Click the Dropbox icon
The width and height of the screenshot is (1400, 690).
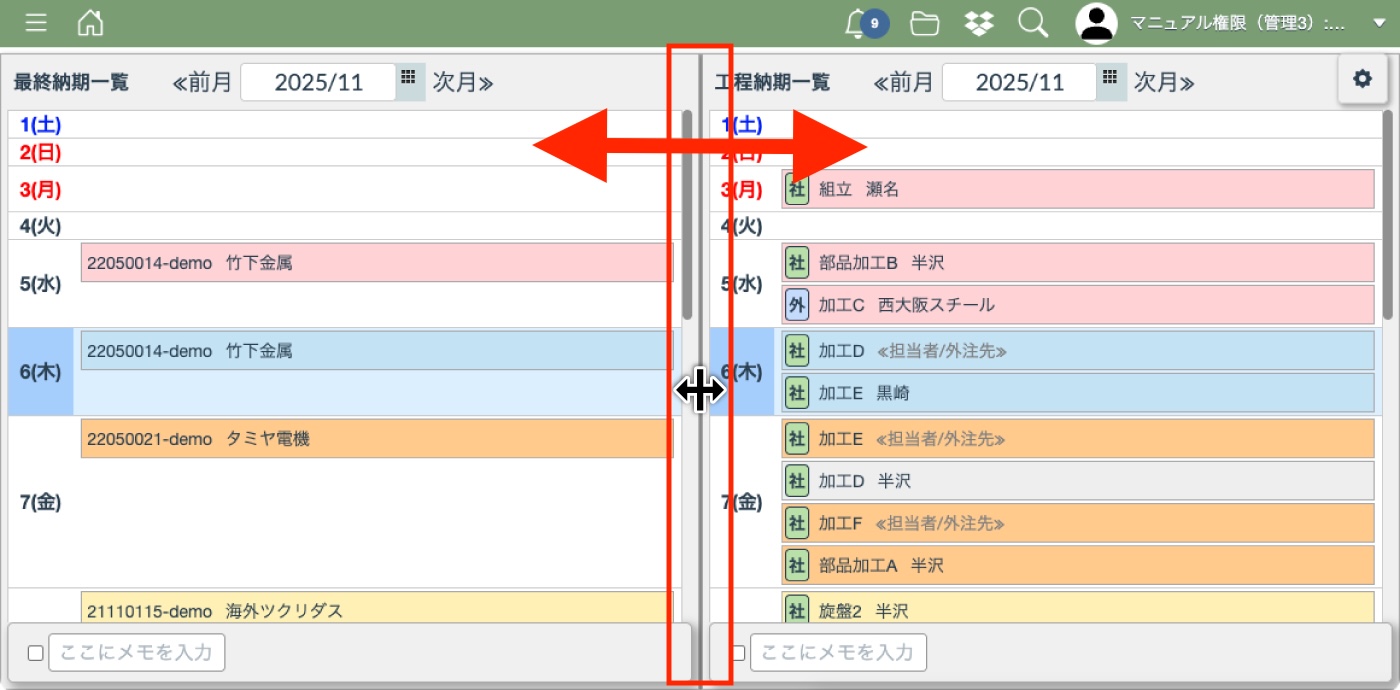click(978, 23)
